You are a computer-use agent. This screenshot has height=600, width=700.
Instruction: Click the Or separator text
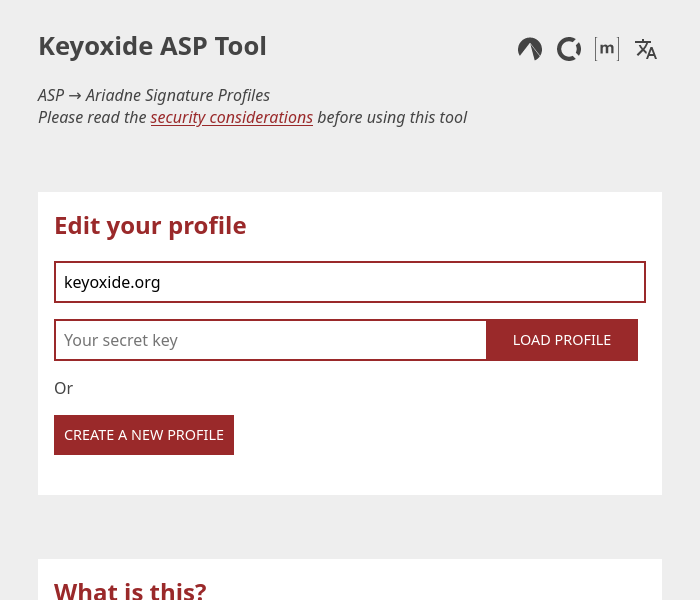[63, 388]
